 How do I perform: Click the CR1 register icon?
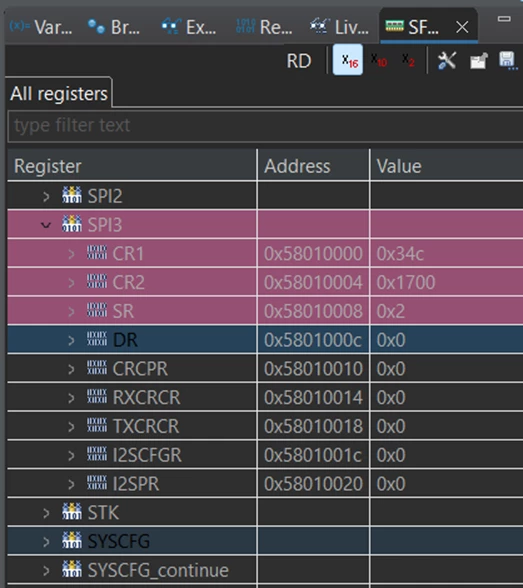coord(97,252)
